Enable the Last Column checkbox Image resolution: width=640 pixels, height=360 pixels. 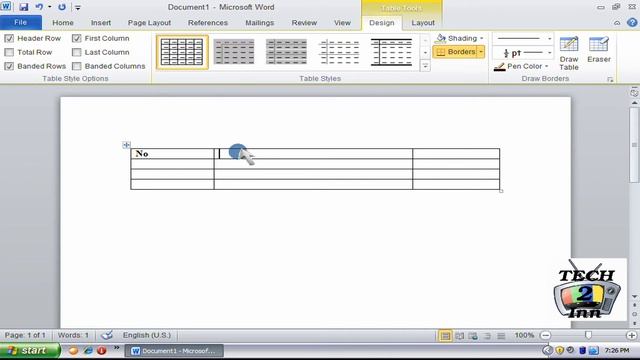[x=77, y=52]
